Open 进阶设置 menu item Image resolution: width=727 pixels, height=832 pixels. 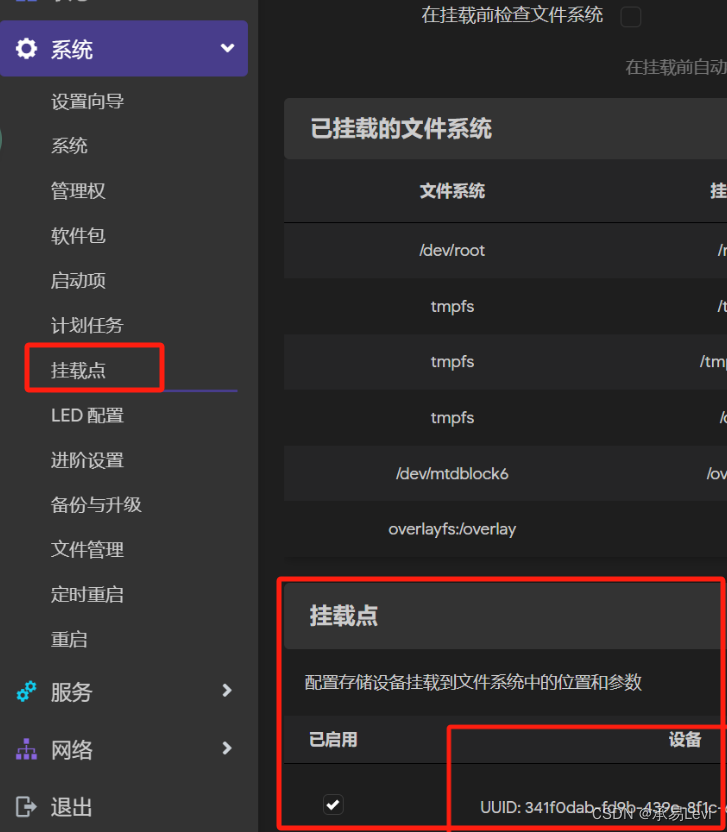point(88,460)
